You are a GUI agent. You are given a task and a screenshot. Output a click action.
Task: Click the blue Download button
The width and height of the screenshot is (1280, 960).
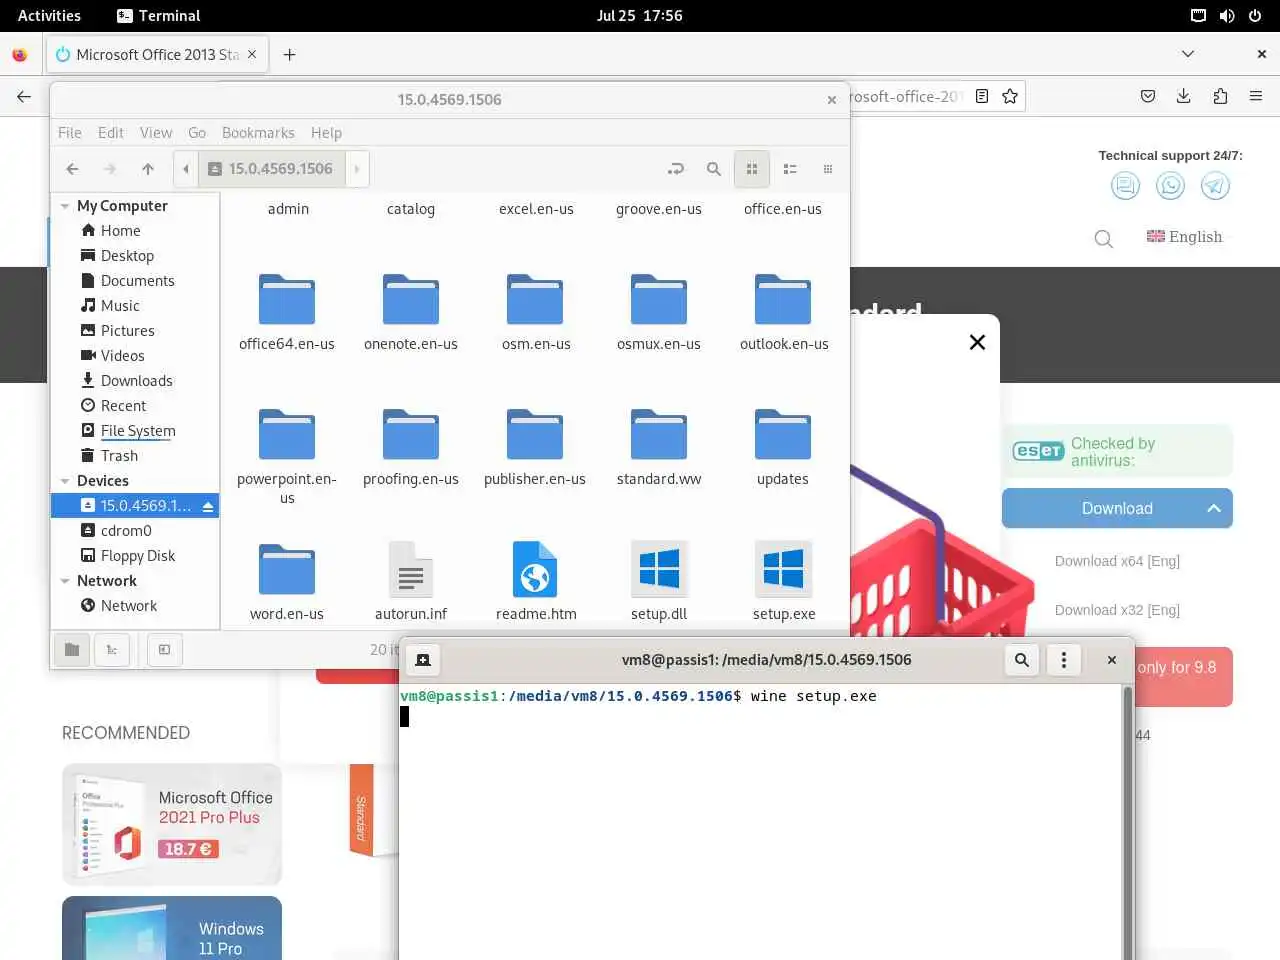click(x=1117, y=508)
